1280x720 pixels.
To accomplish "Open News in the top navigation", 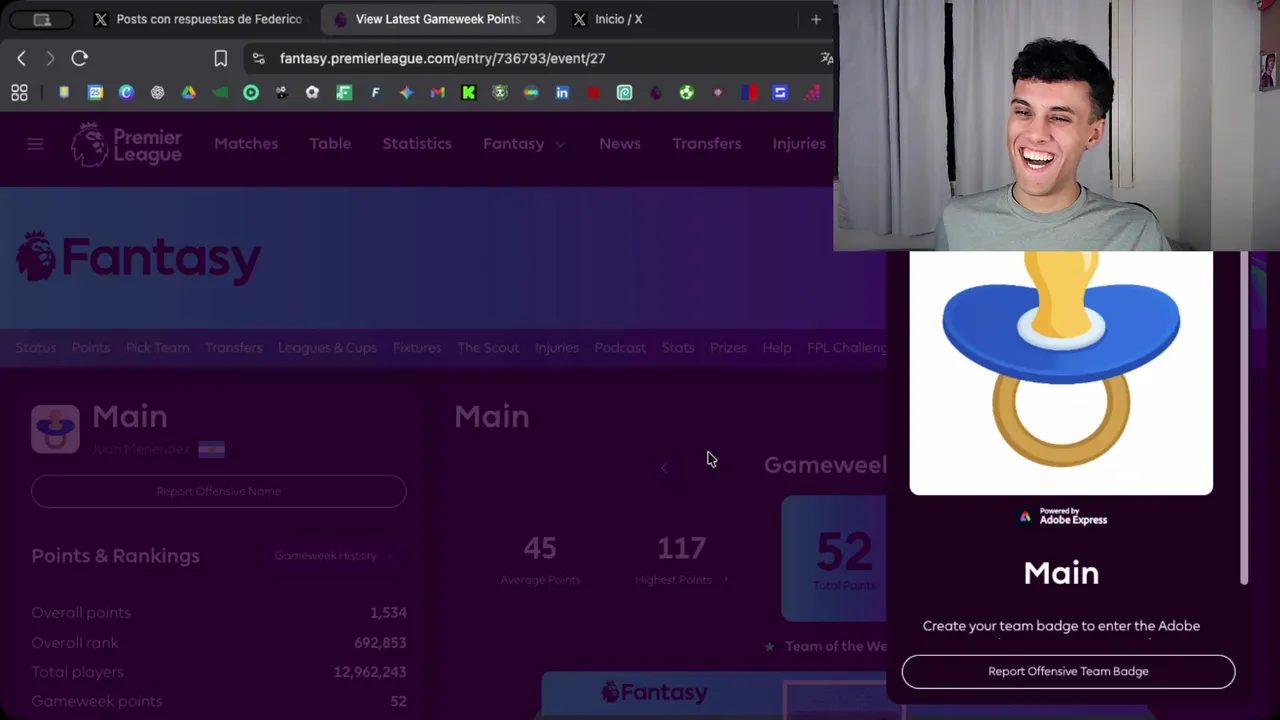I will coord(620,144).
